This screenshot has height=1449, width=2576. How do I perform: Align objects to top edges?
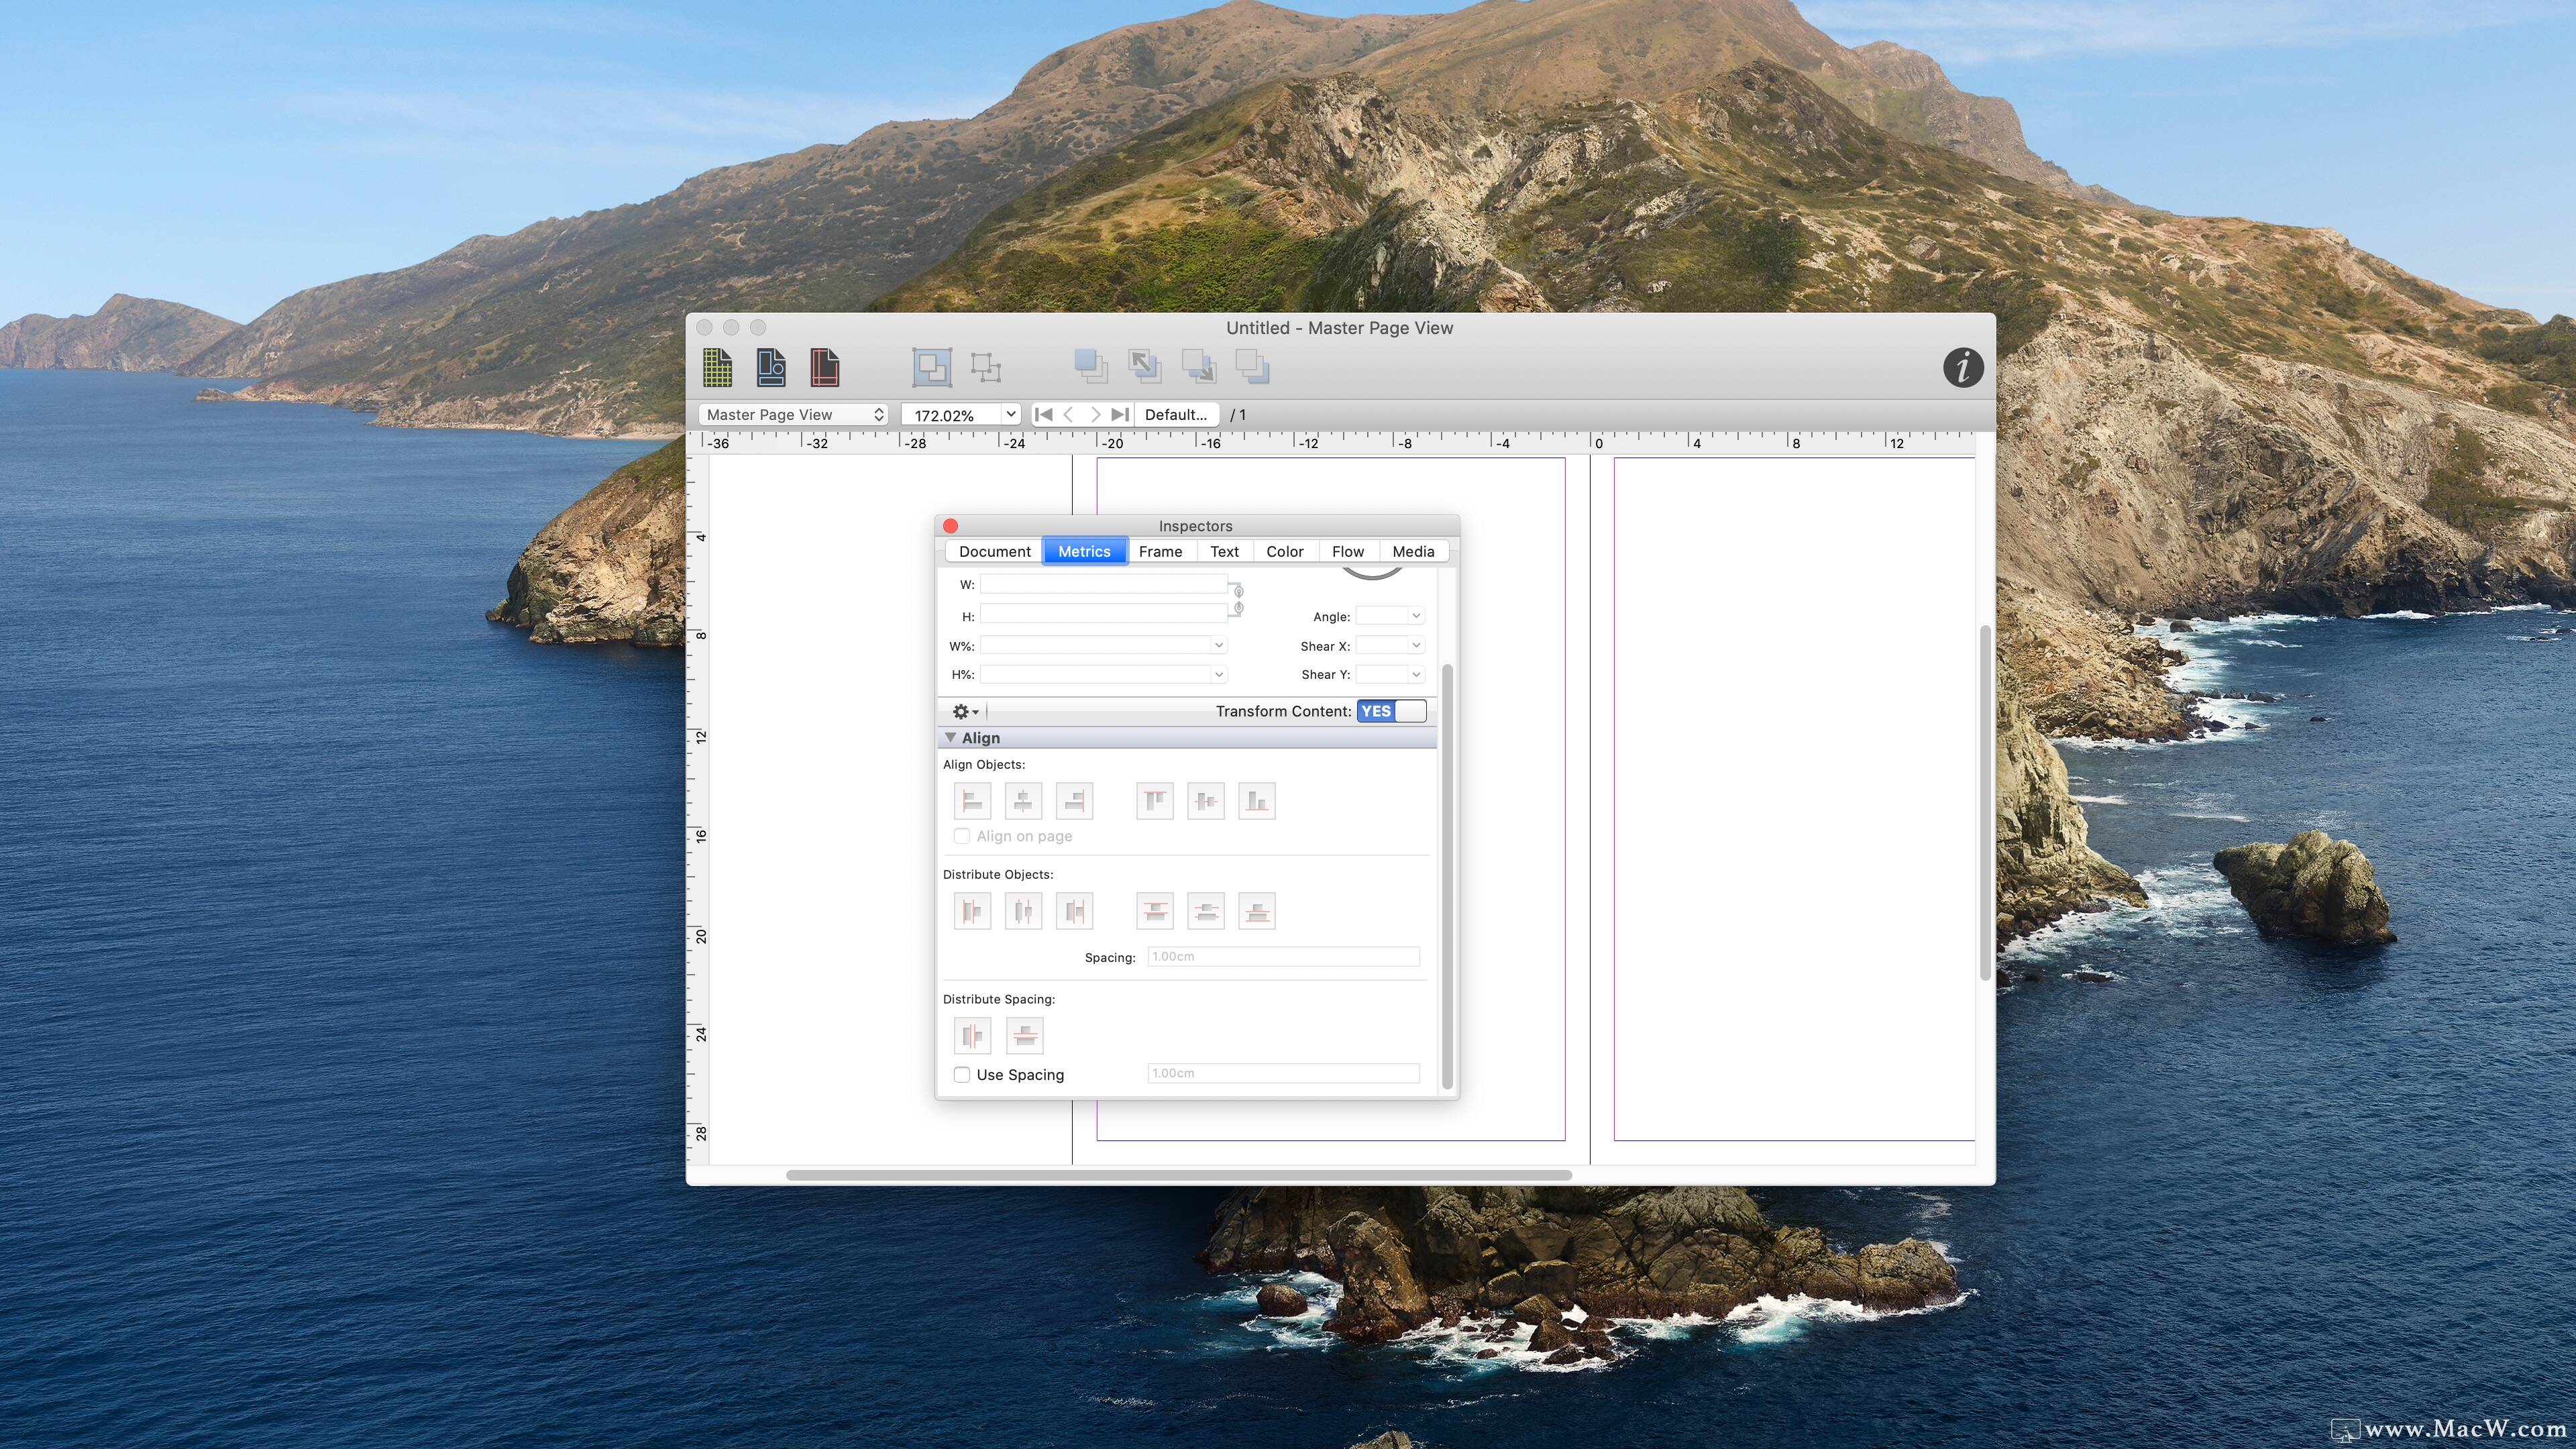pos(1155,801)
